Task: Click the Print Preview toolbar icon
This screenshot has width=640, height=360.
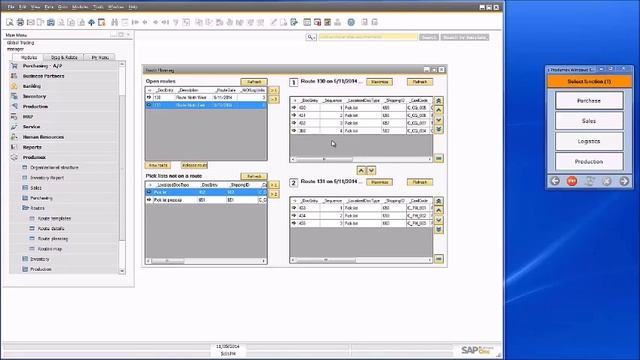Action: 10,22
